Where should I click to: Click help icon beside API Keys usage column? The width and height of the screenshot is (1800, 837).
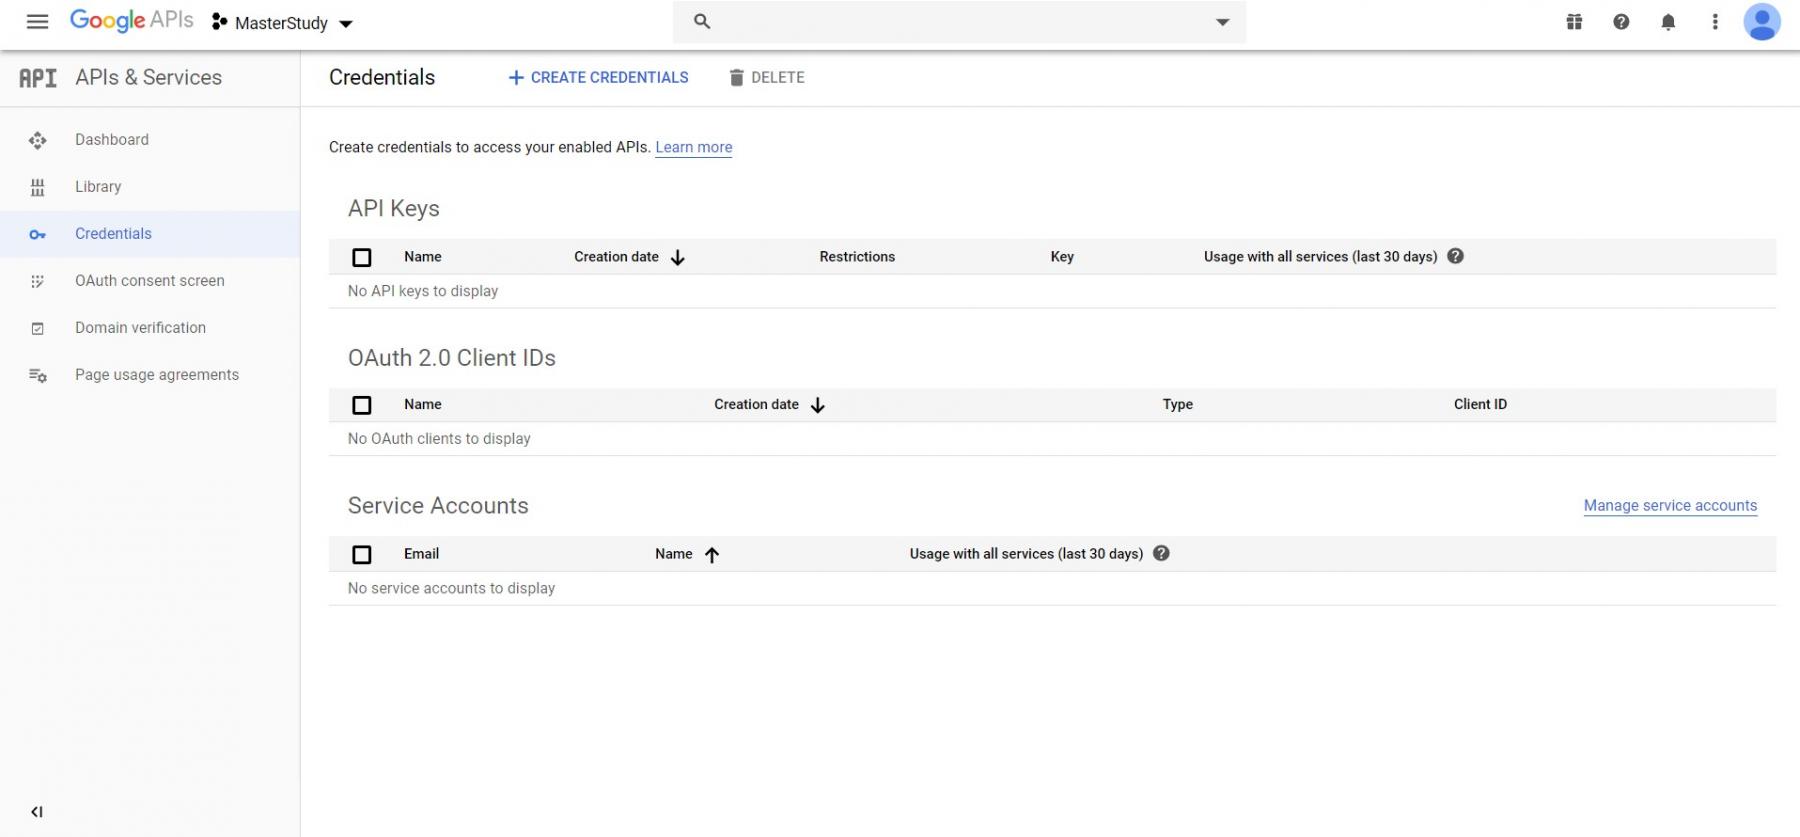coord(1456,256)
